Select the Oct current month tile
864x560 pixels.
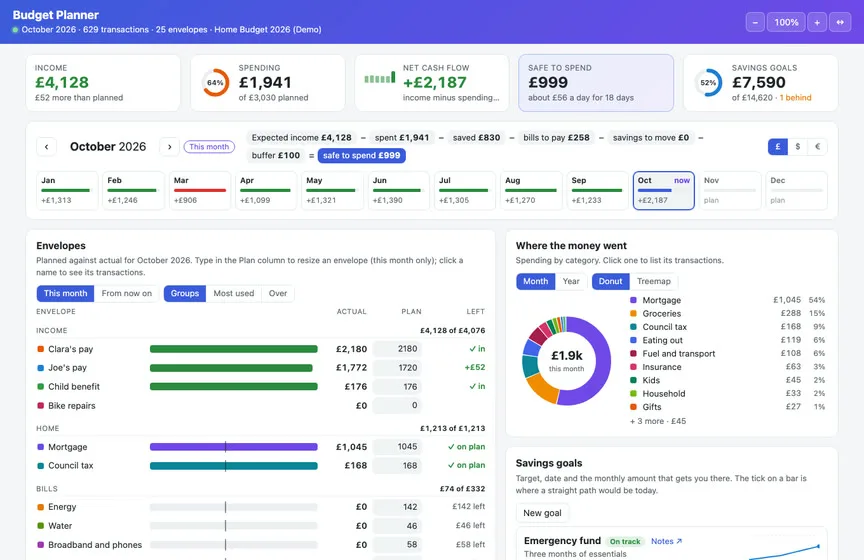663,190
